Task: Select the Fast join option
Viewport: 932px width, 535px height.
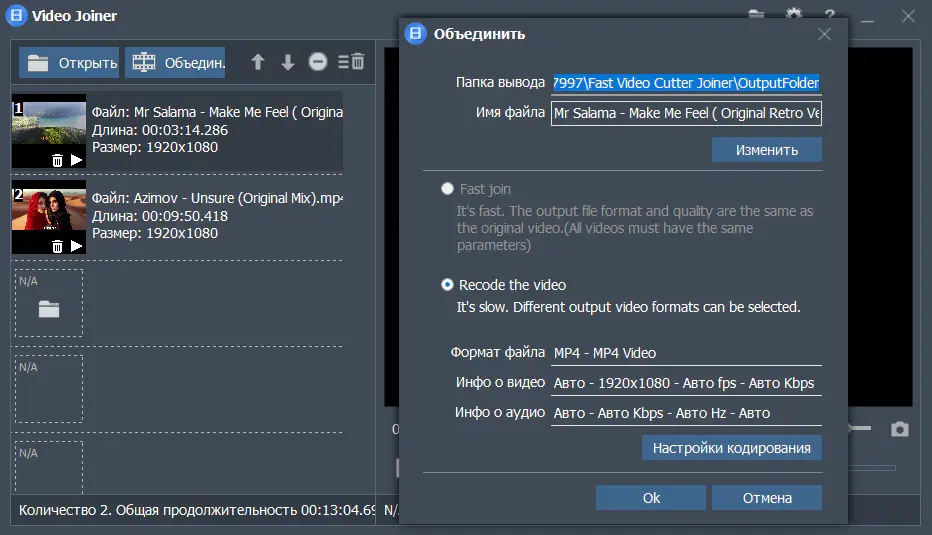Action: (448, 189)
